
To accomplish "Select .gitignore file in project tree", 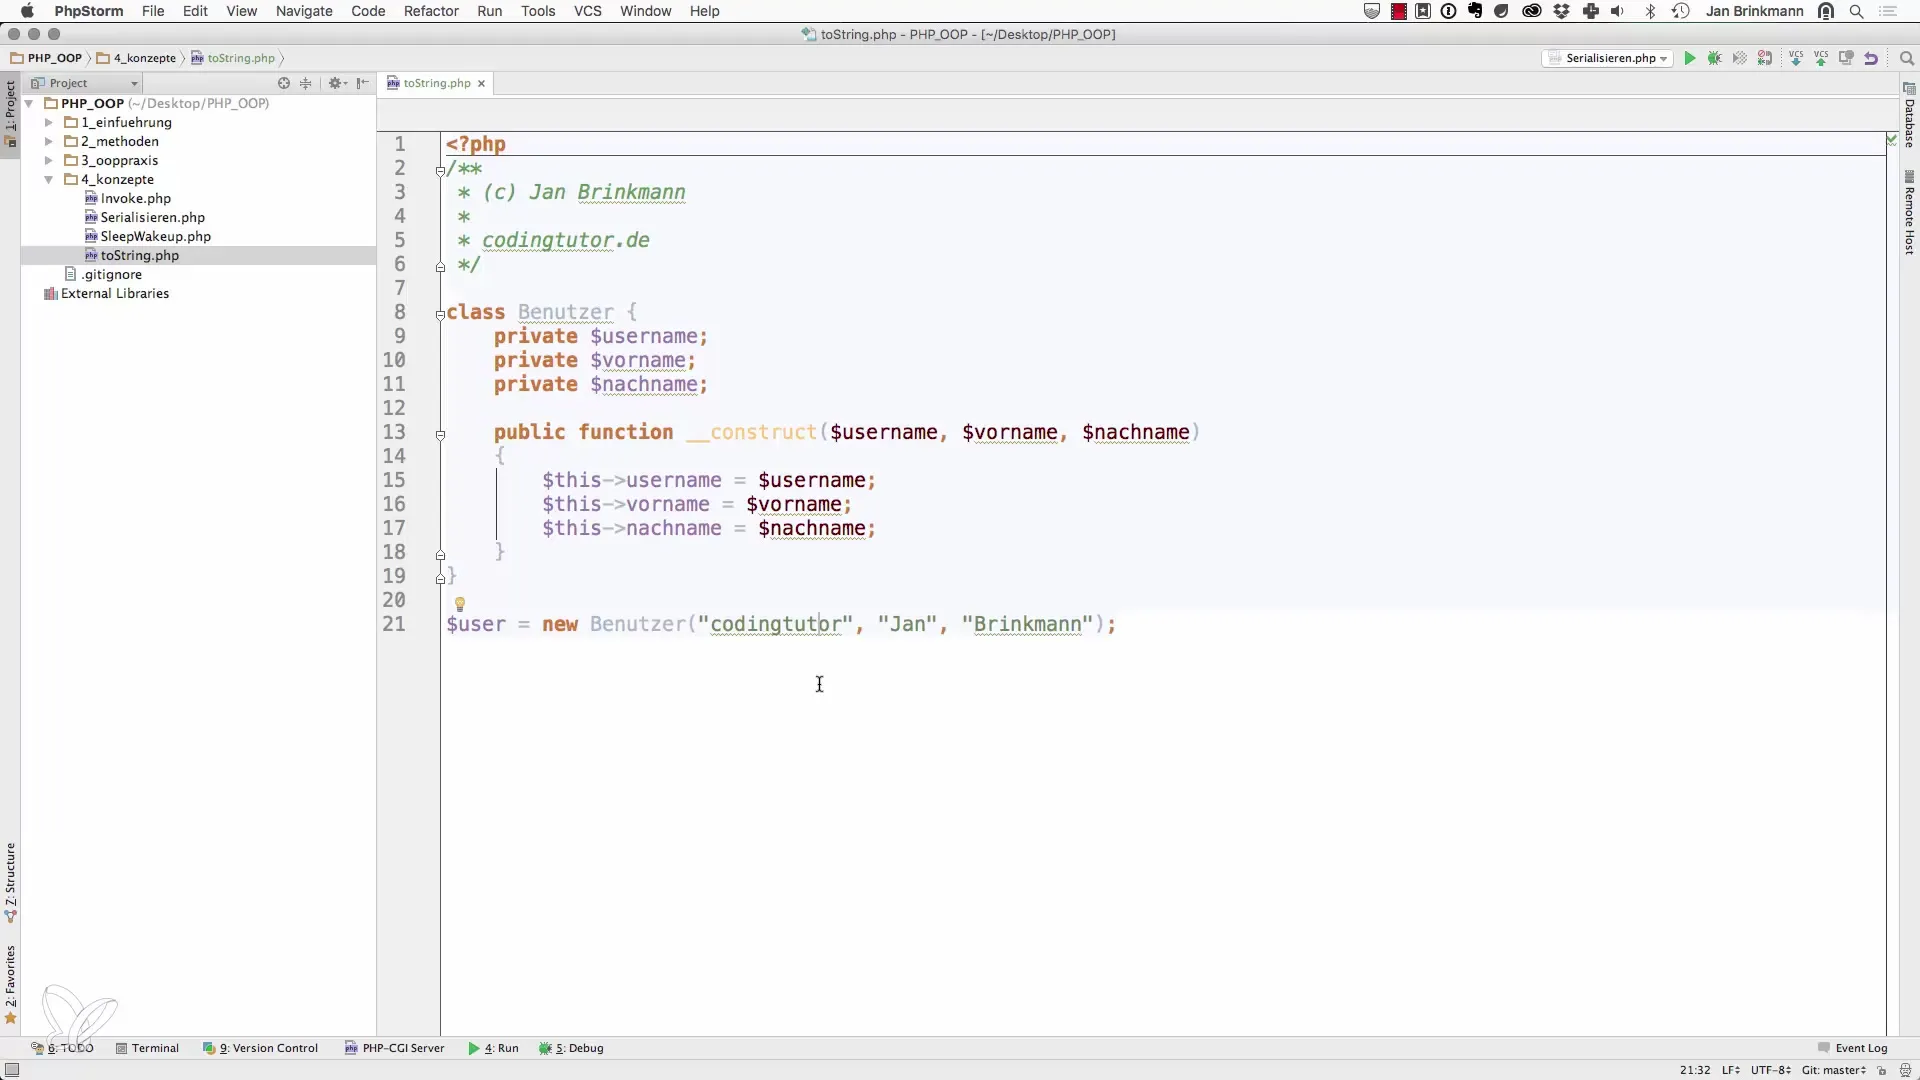I will [x=104, y=274].
